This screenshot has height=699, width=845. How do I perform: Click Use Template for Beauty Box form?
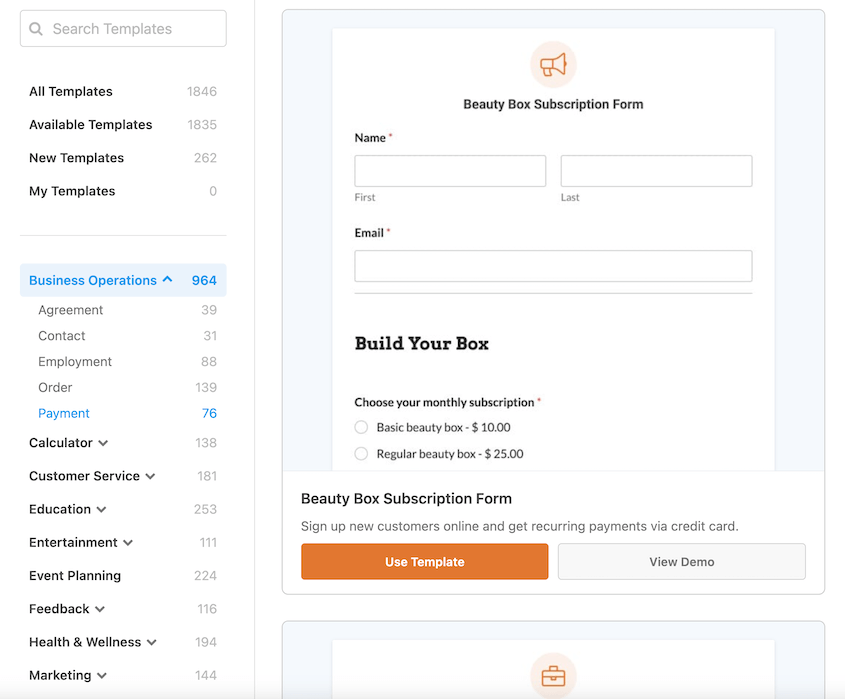pos(425,562)
